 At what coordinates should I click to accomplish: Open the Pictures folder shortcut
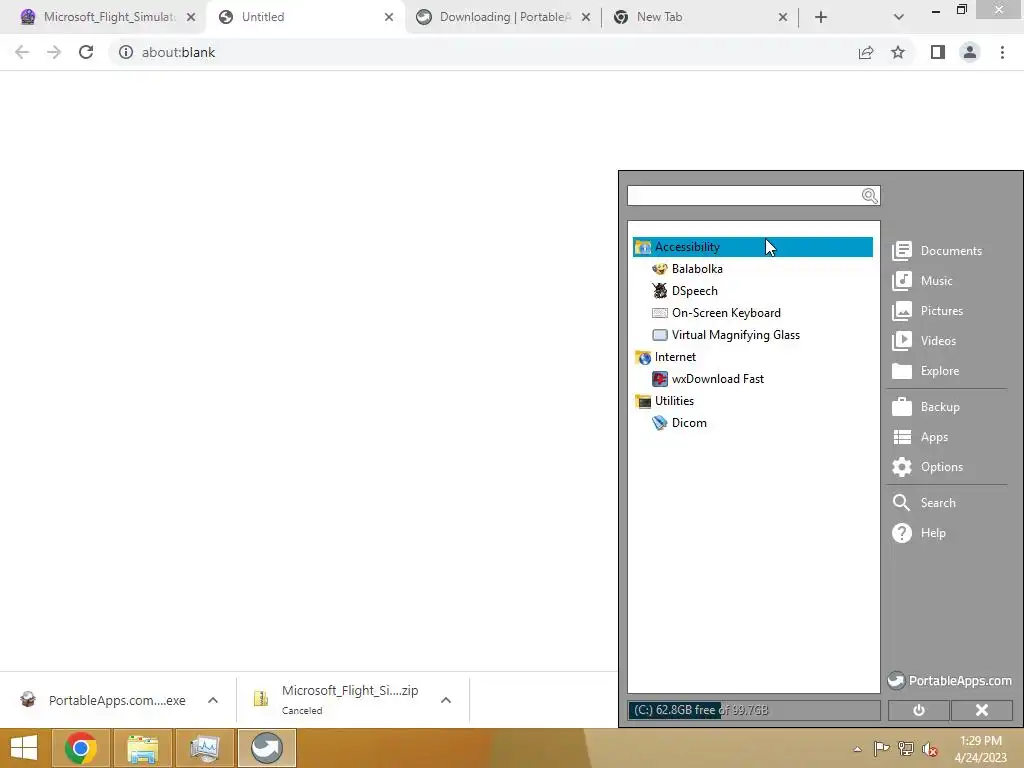tap(927, 311)
